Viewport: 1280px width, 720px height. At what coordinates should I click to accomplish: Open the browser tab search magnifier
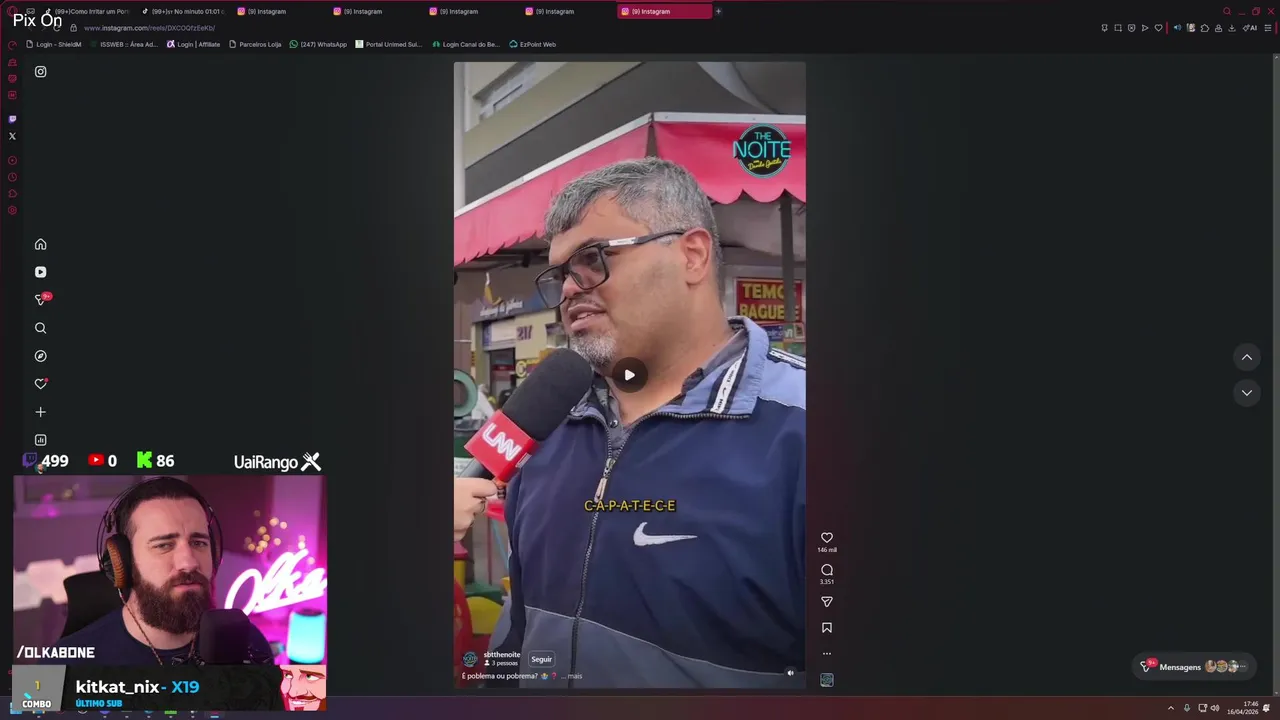pyautogui.click(x=1227, y=11)
